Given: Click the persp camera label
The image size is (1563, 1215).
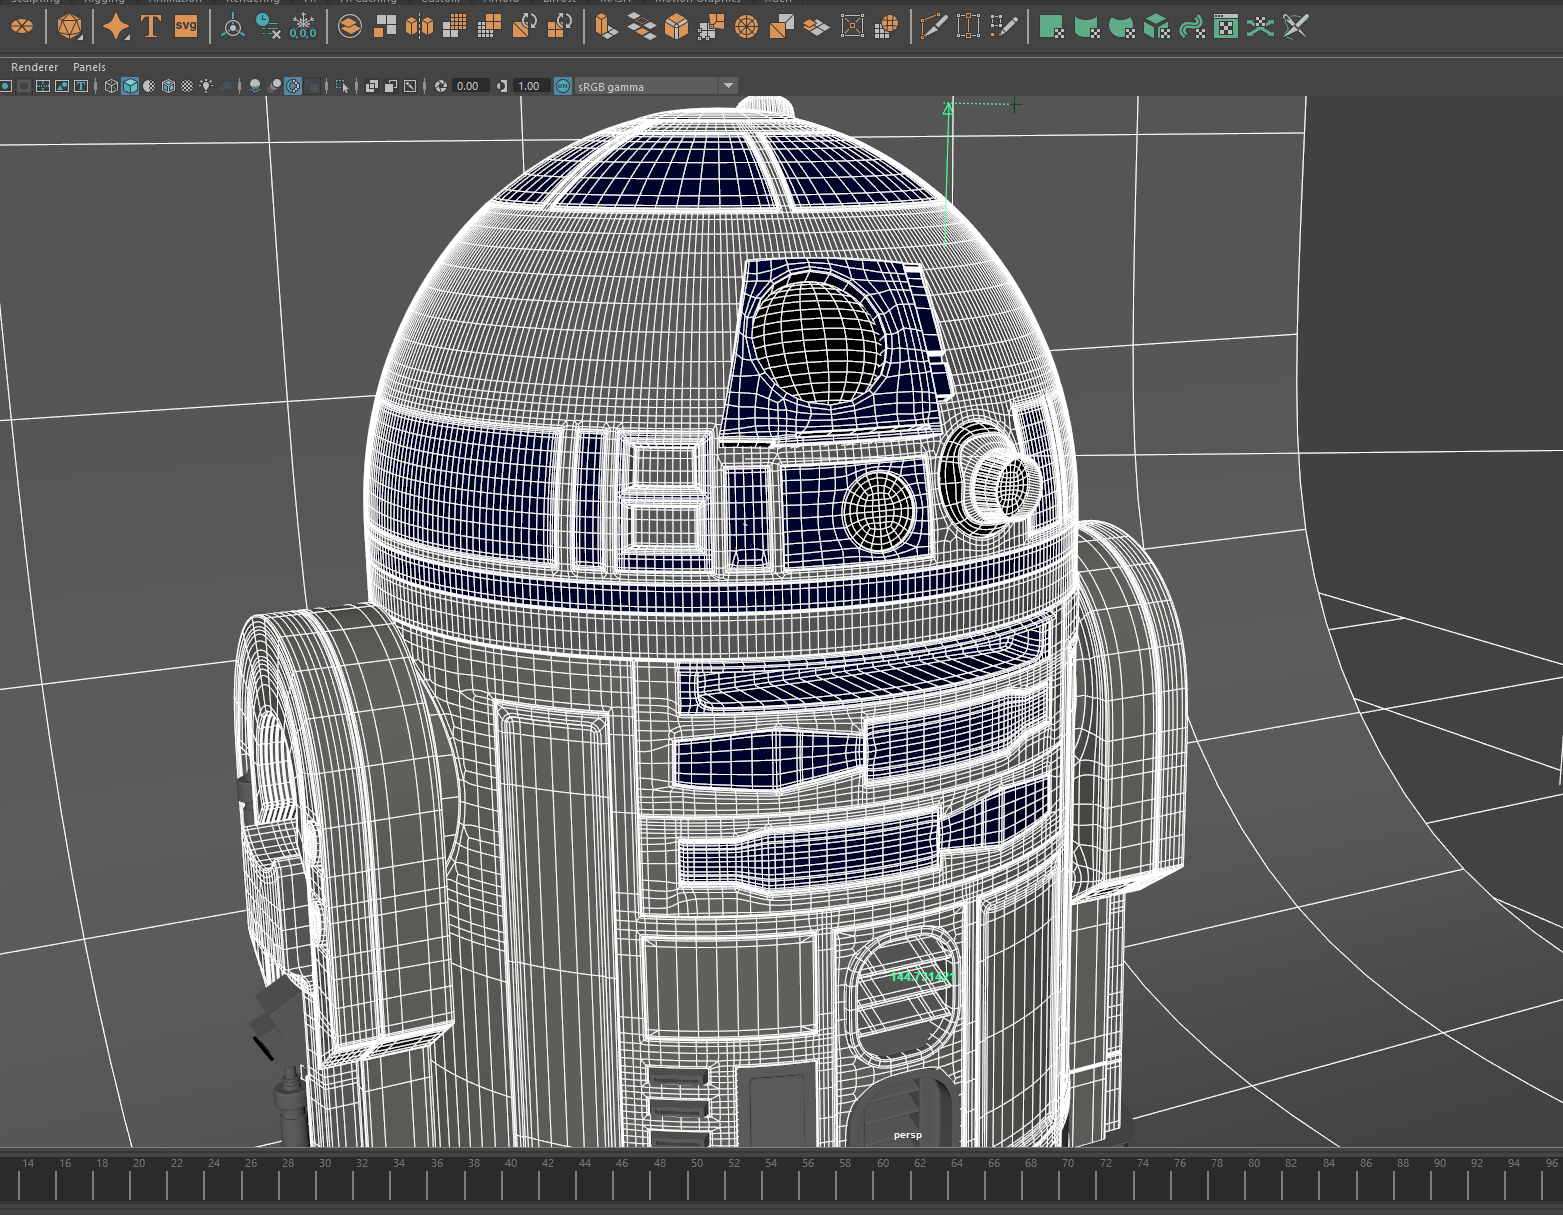Looking at the screenshot, I should pyautogui.click(x=908, y=1135).
